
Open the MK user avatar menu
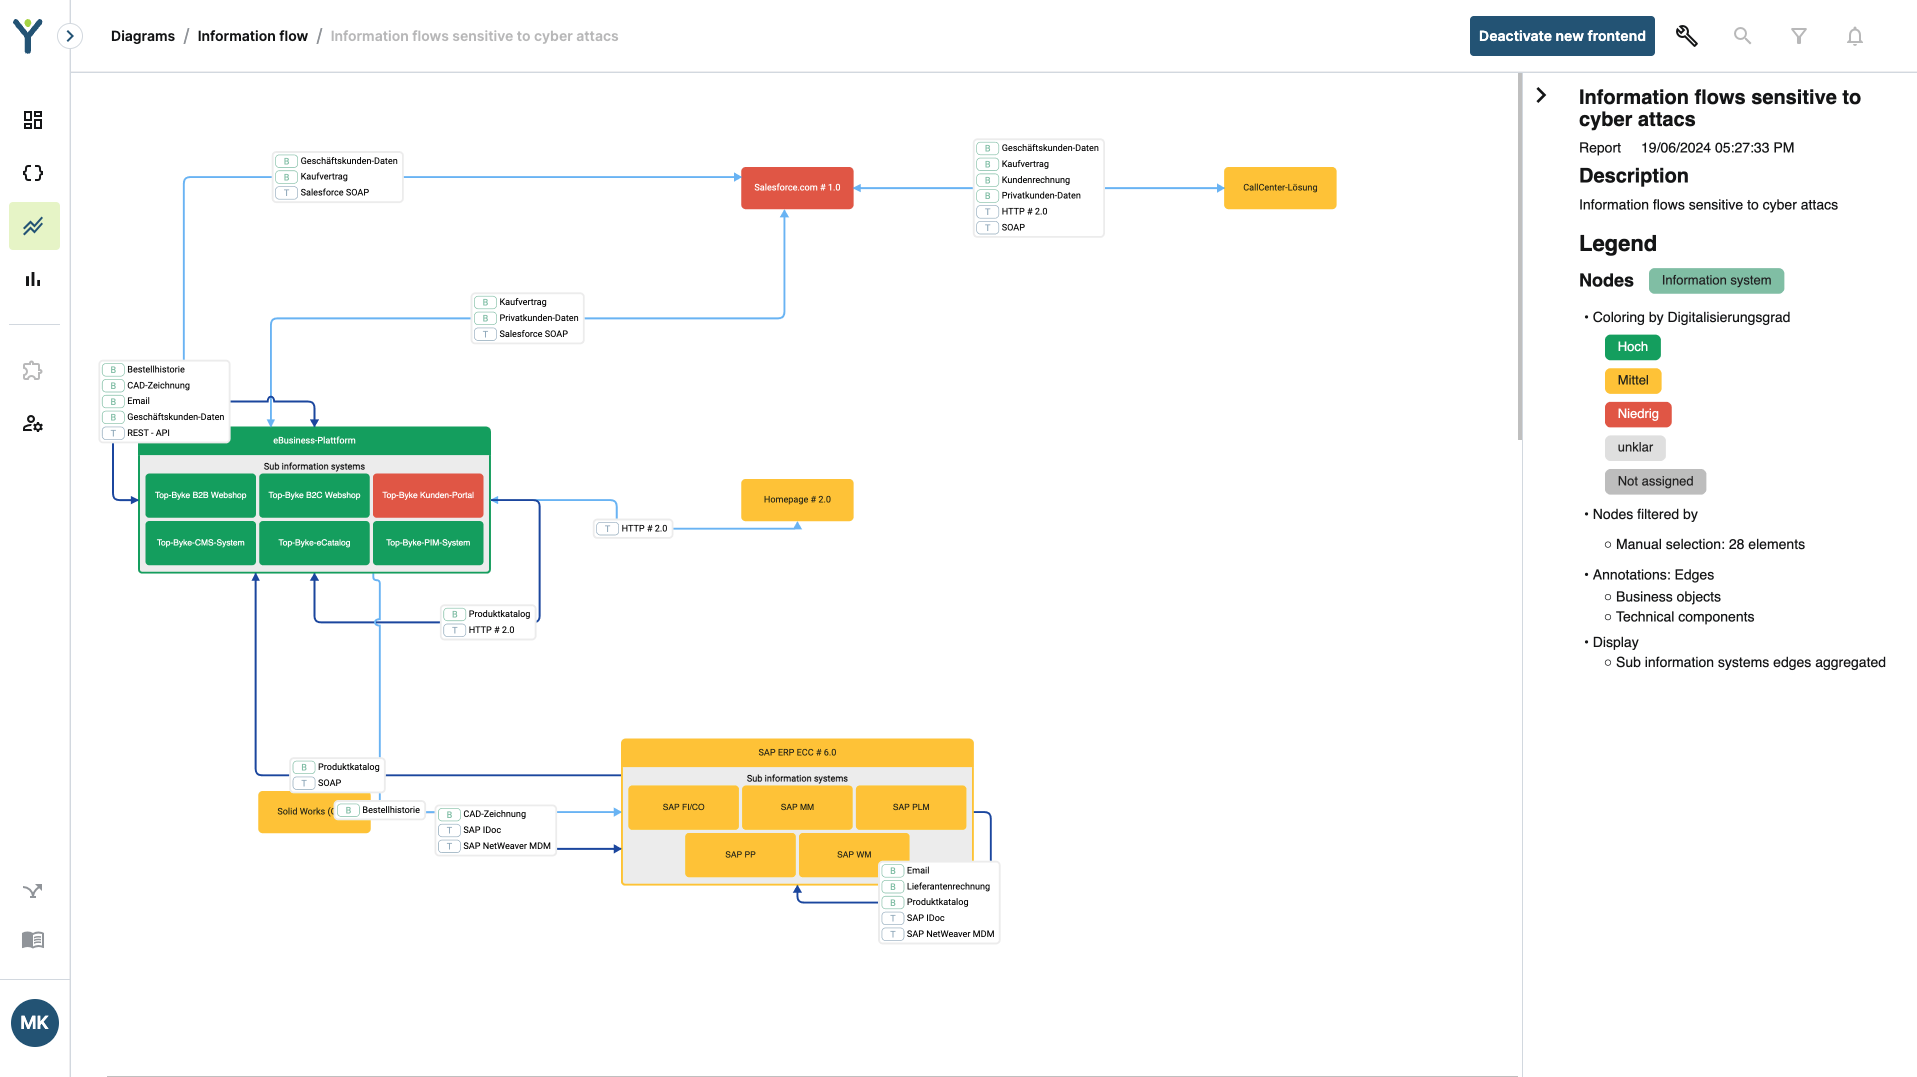[x=35, y=1022]
